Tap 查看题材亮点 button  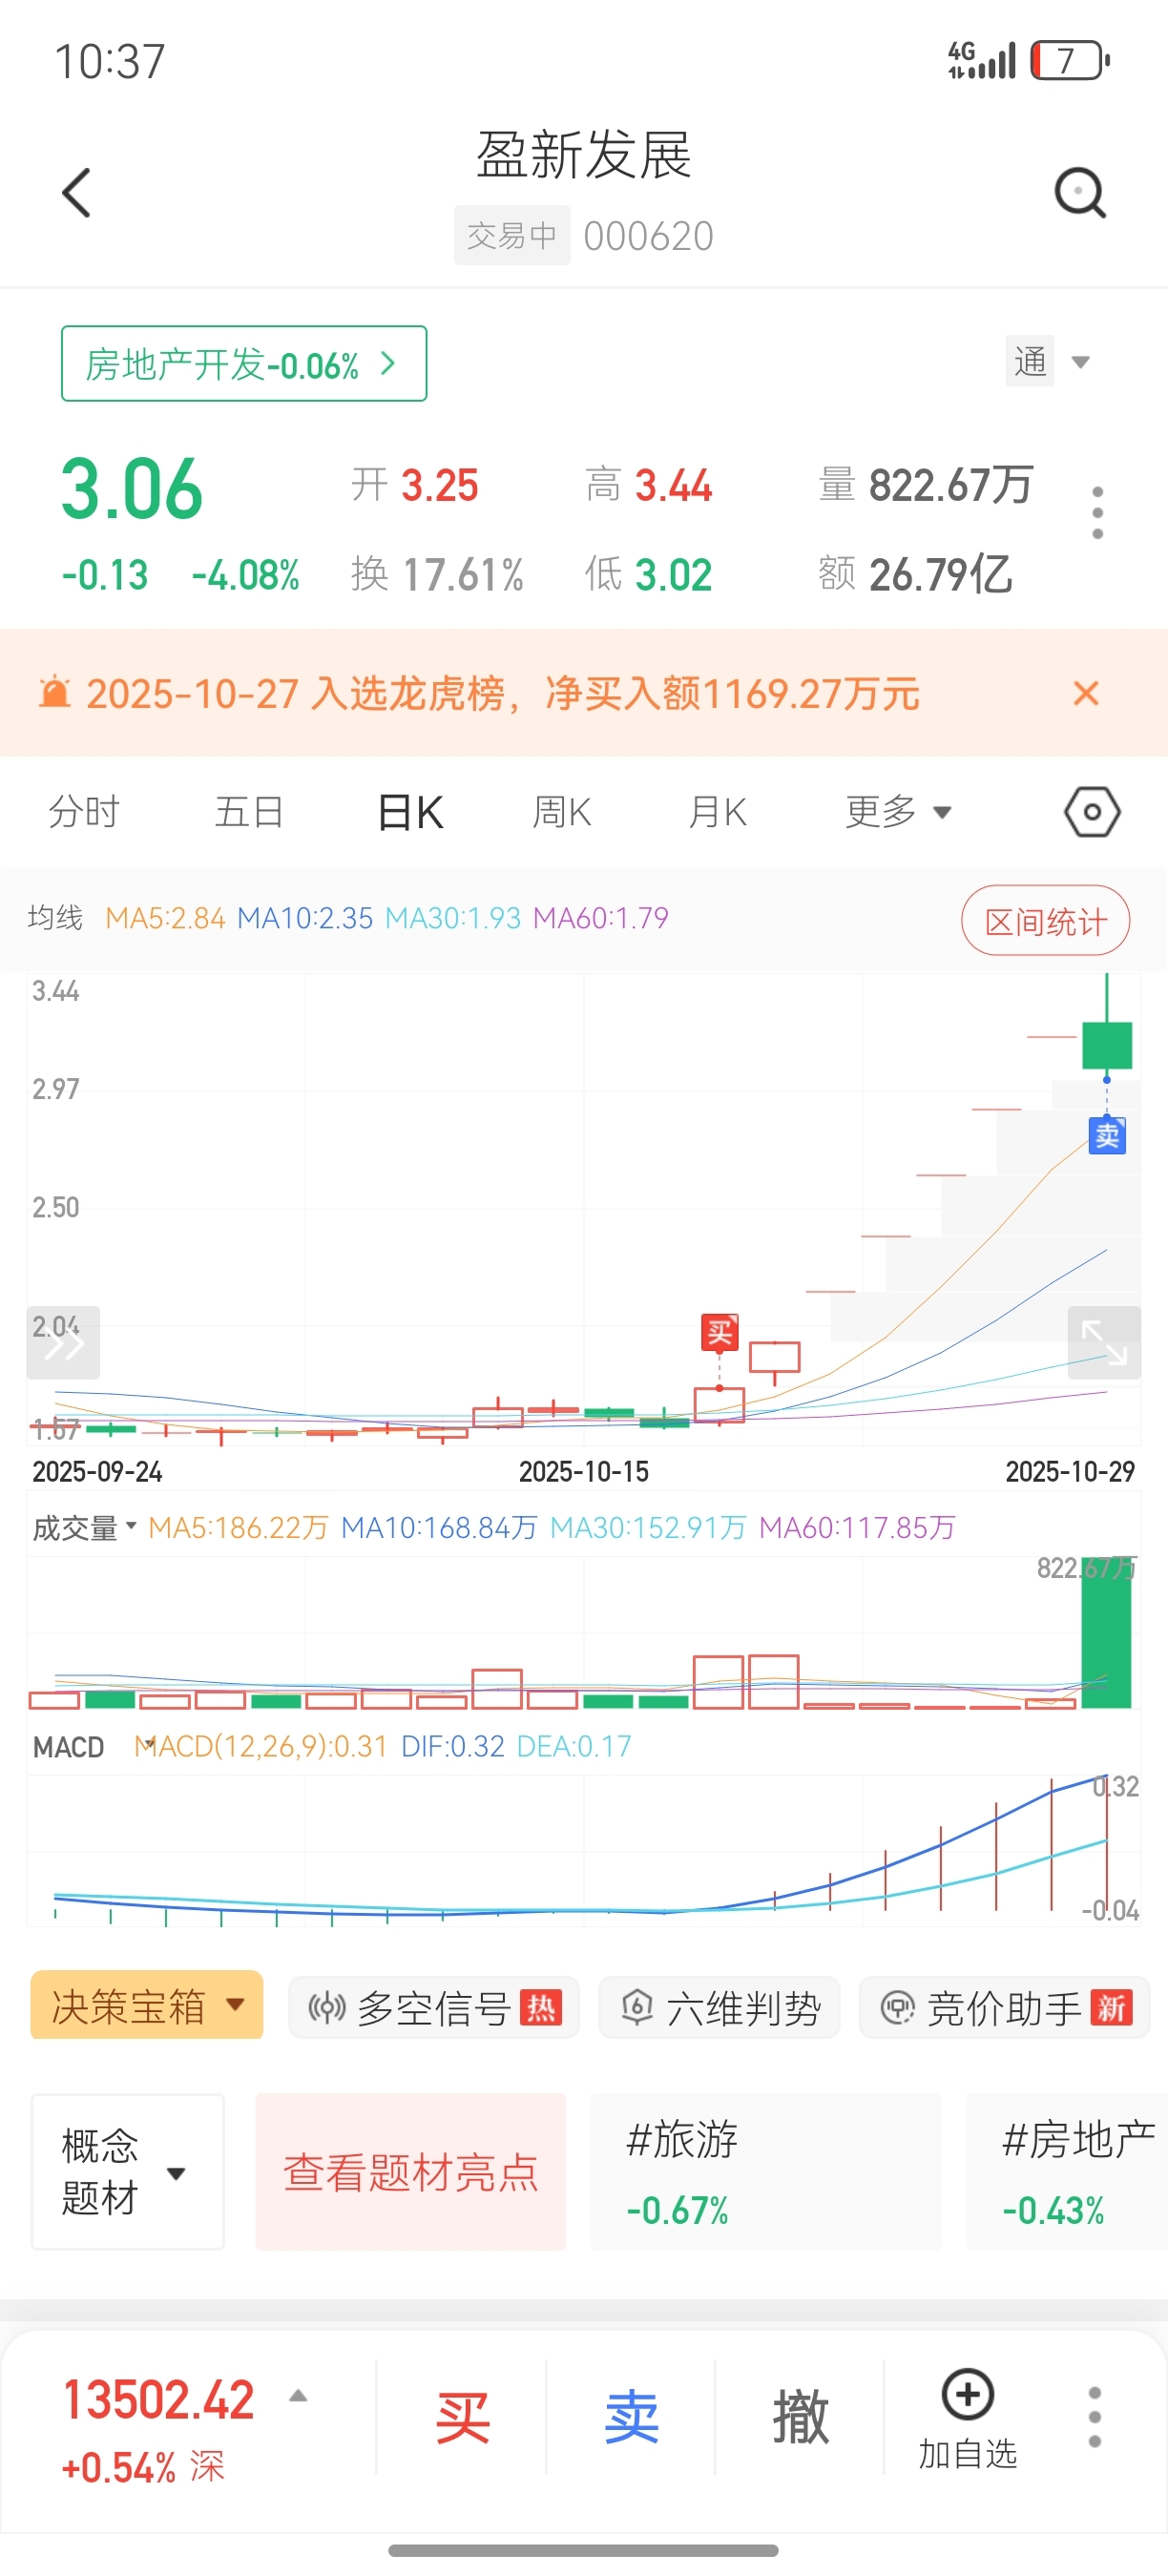click(x=411, y=2171)
